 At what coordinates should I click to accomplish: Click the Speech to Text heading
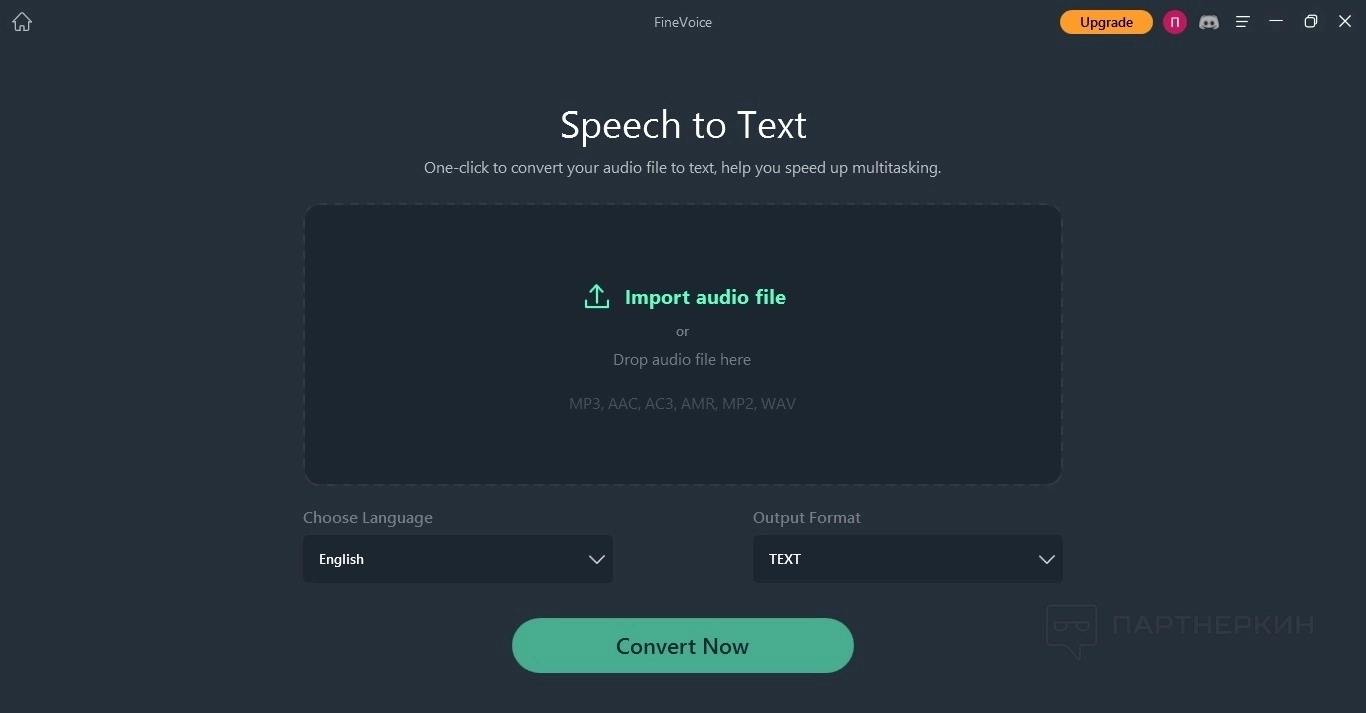click(x=683, y=125)
